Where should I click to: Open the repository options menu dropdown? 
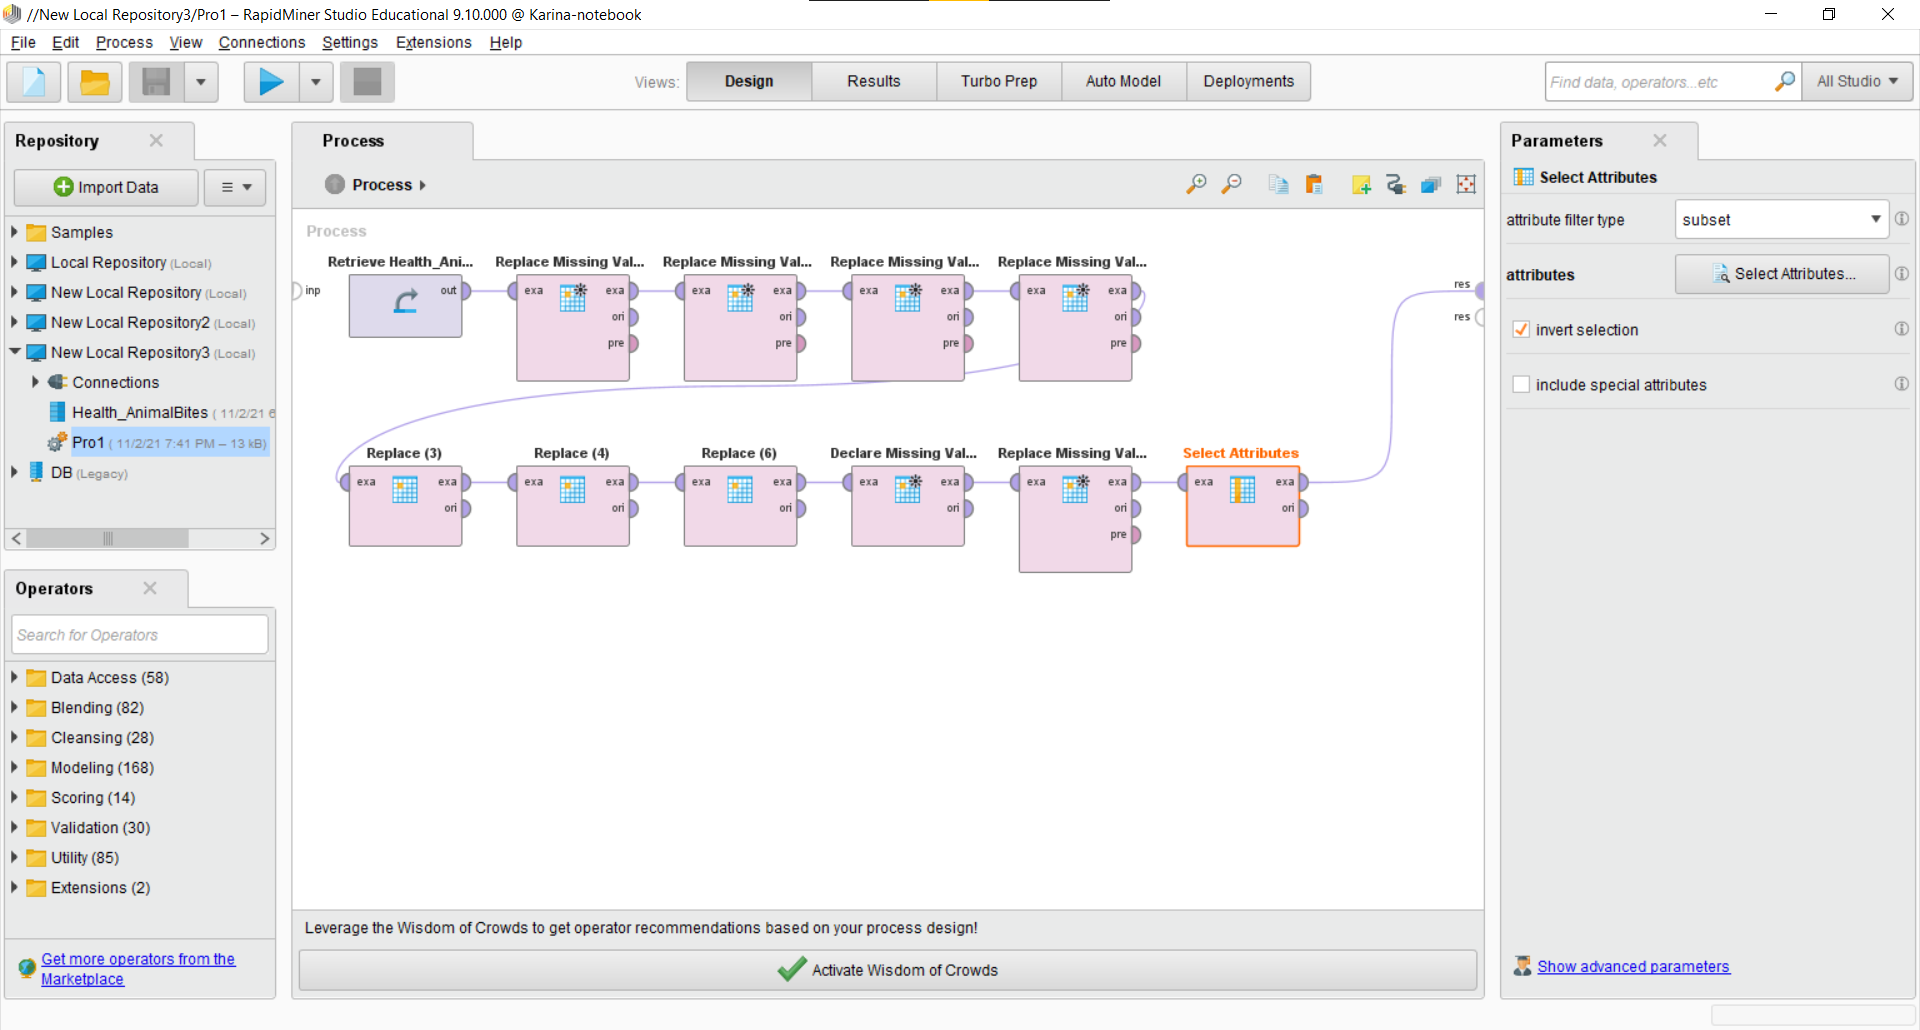235,187
